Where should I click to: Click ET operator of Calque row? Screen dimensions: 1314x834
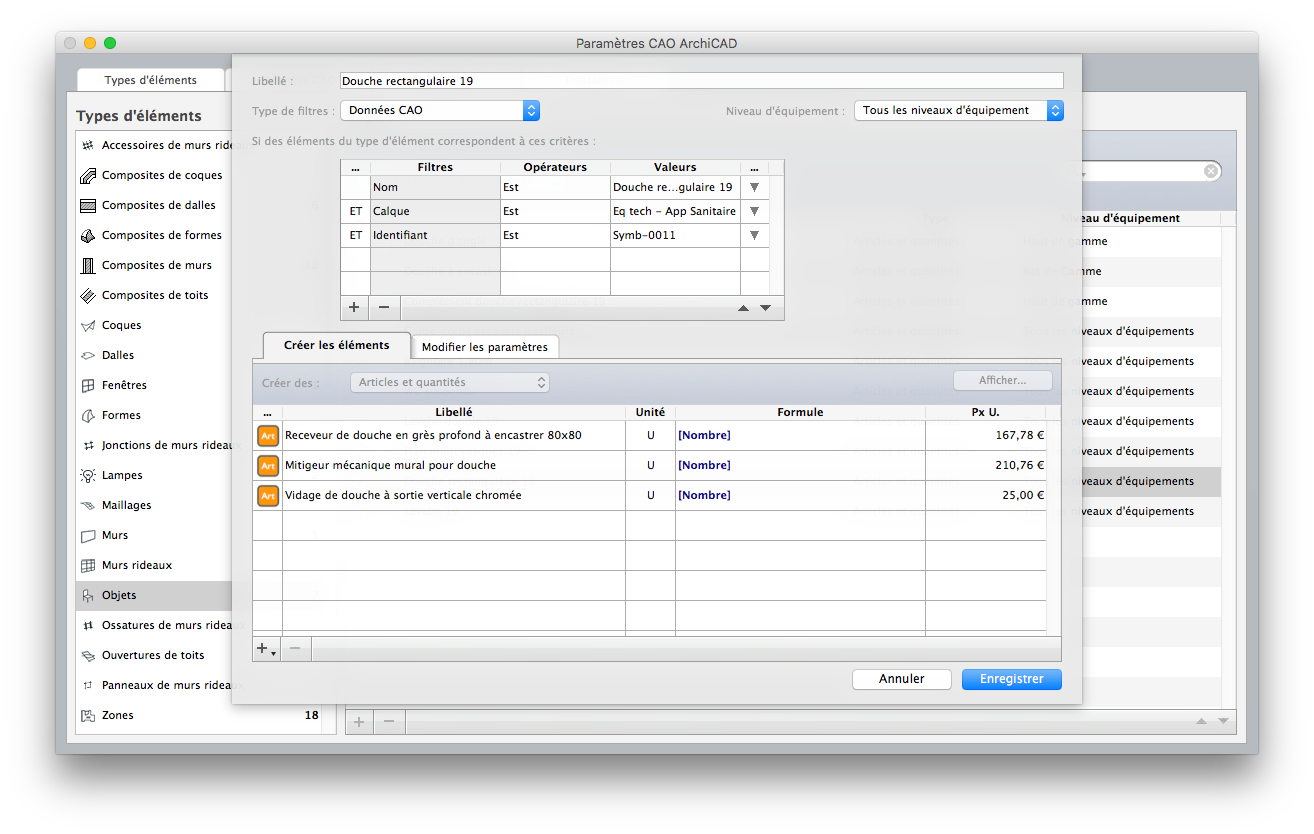click(355, 211)
